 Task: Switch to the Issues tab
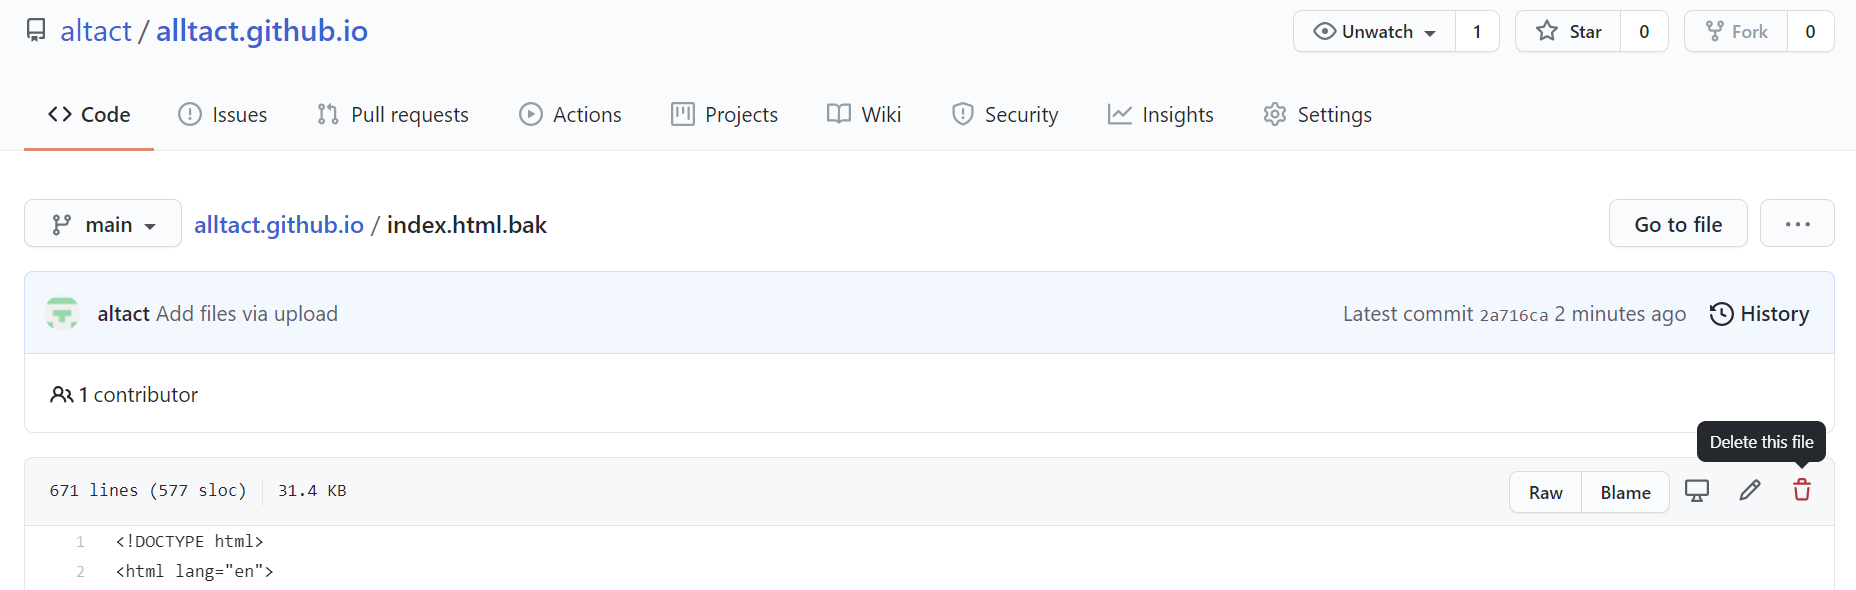click(222, 114)
